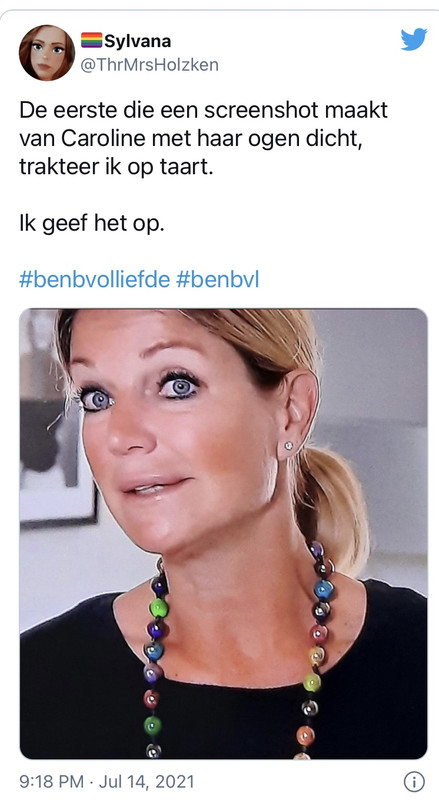This screenshot has height=800, width=439.
Task: Enlarge the embedded photo of the woman
Action: 223,534
